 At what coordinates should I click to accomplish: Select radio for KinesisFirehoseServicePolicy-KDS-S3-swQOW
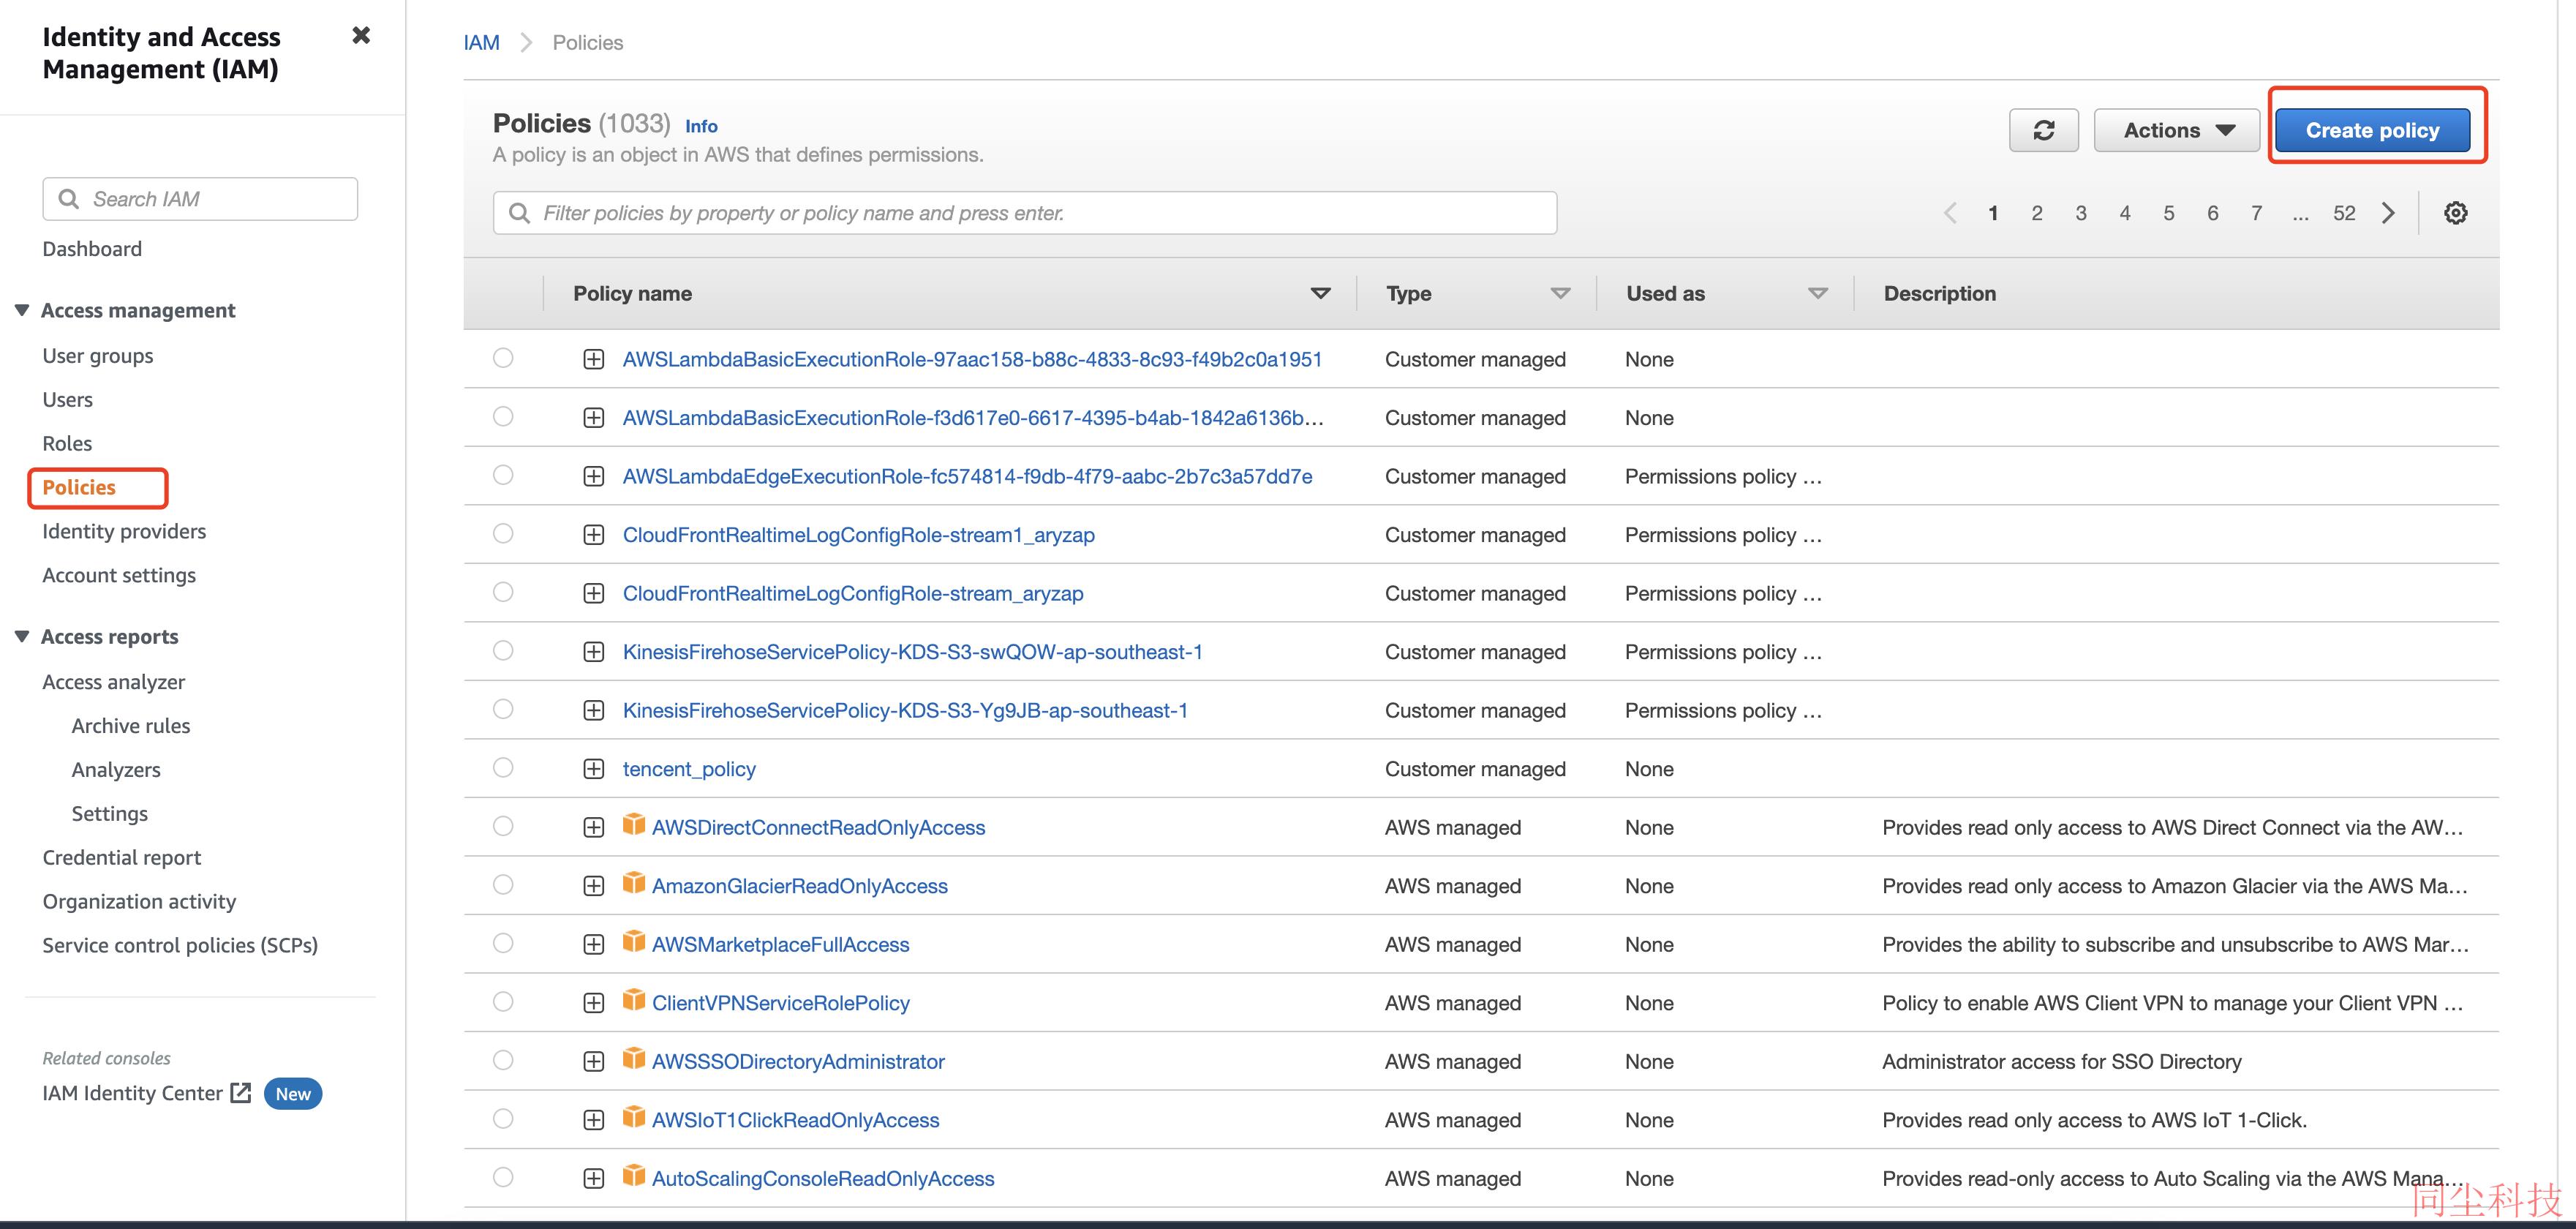(x=503, y=650)
